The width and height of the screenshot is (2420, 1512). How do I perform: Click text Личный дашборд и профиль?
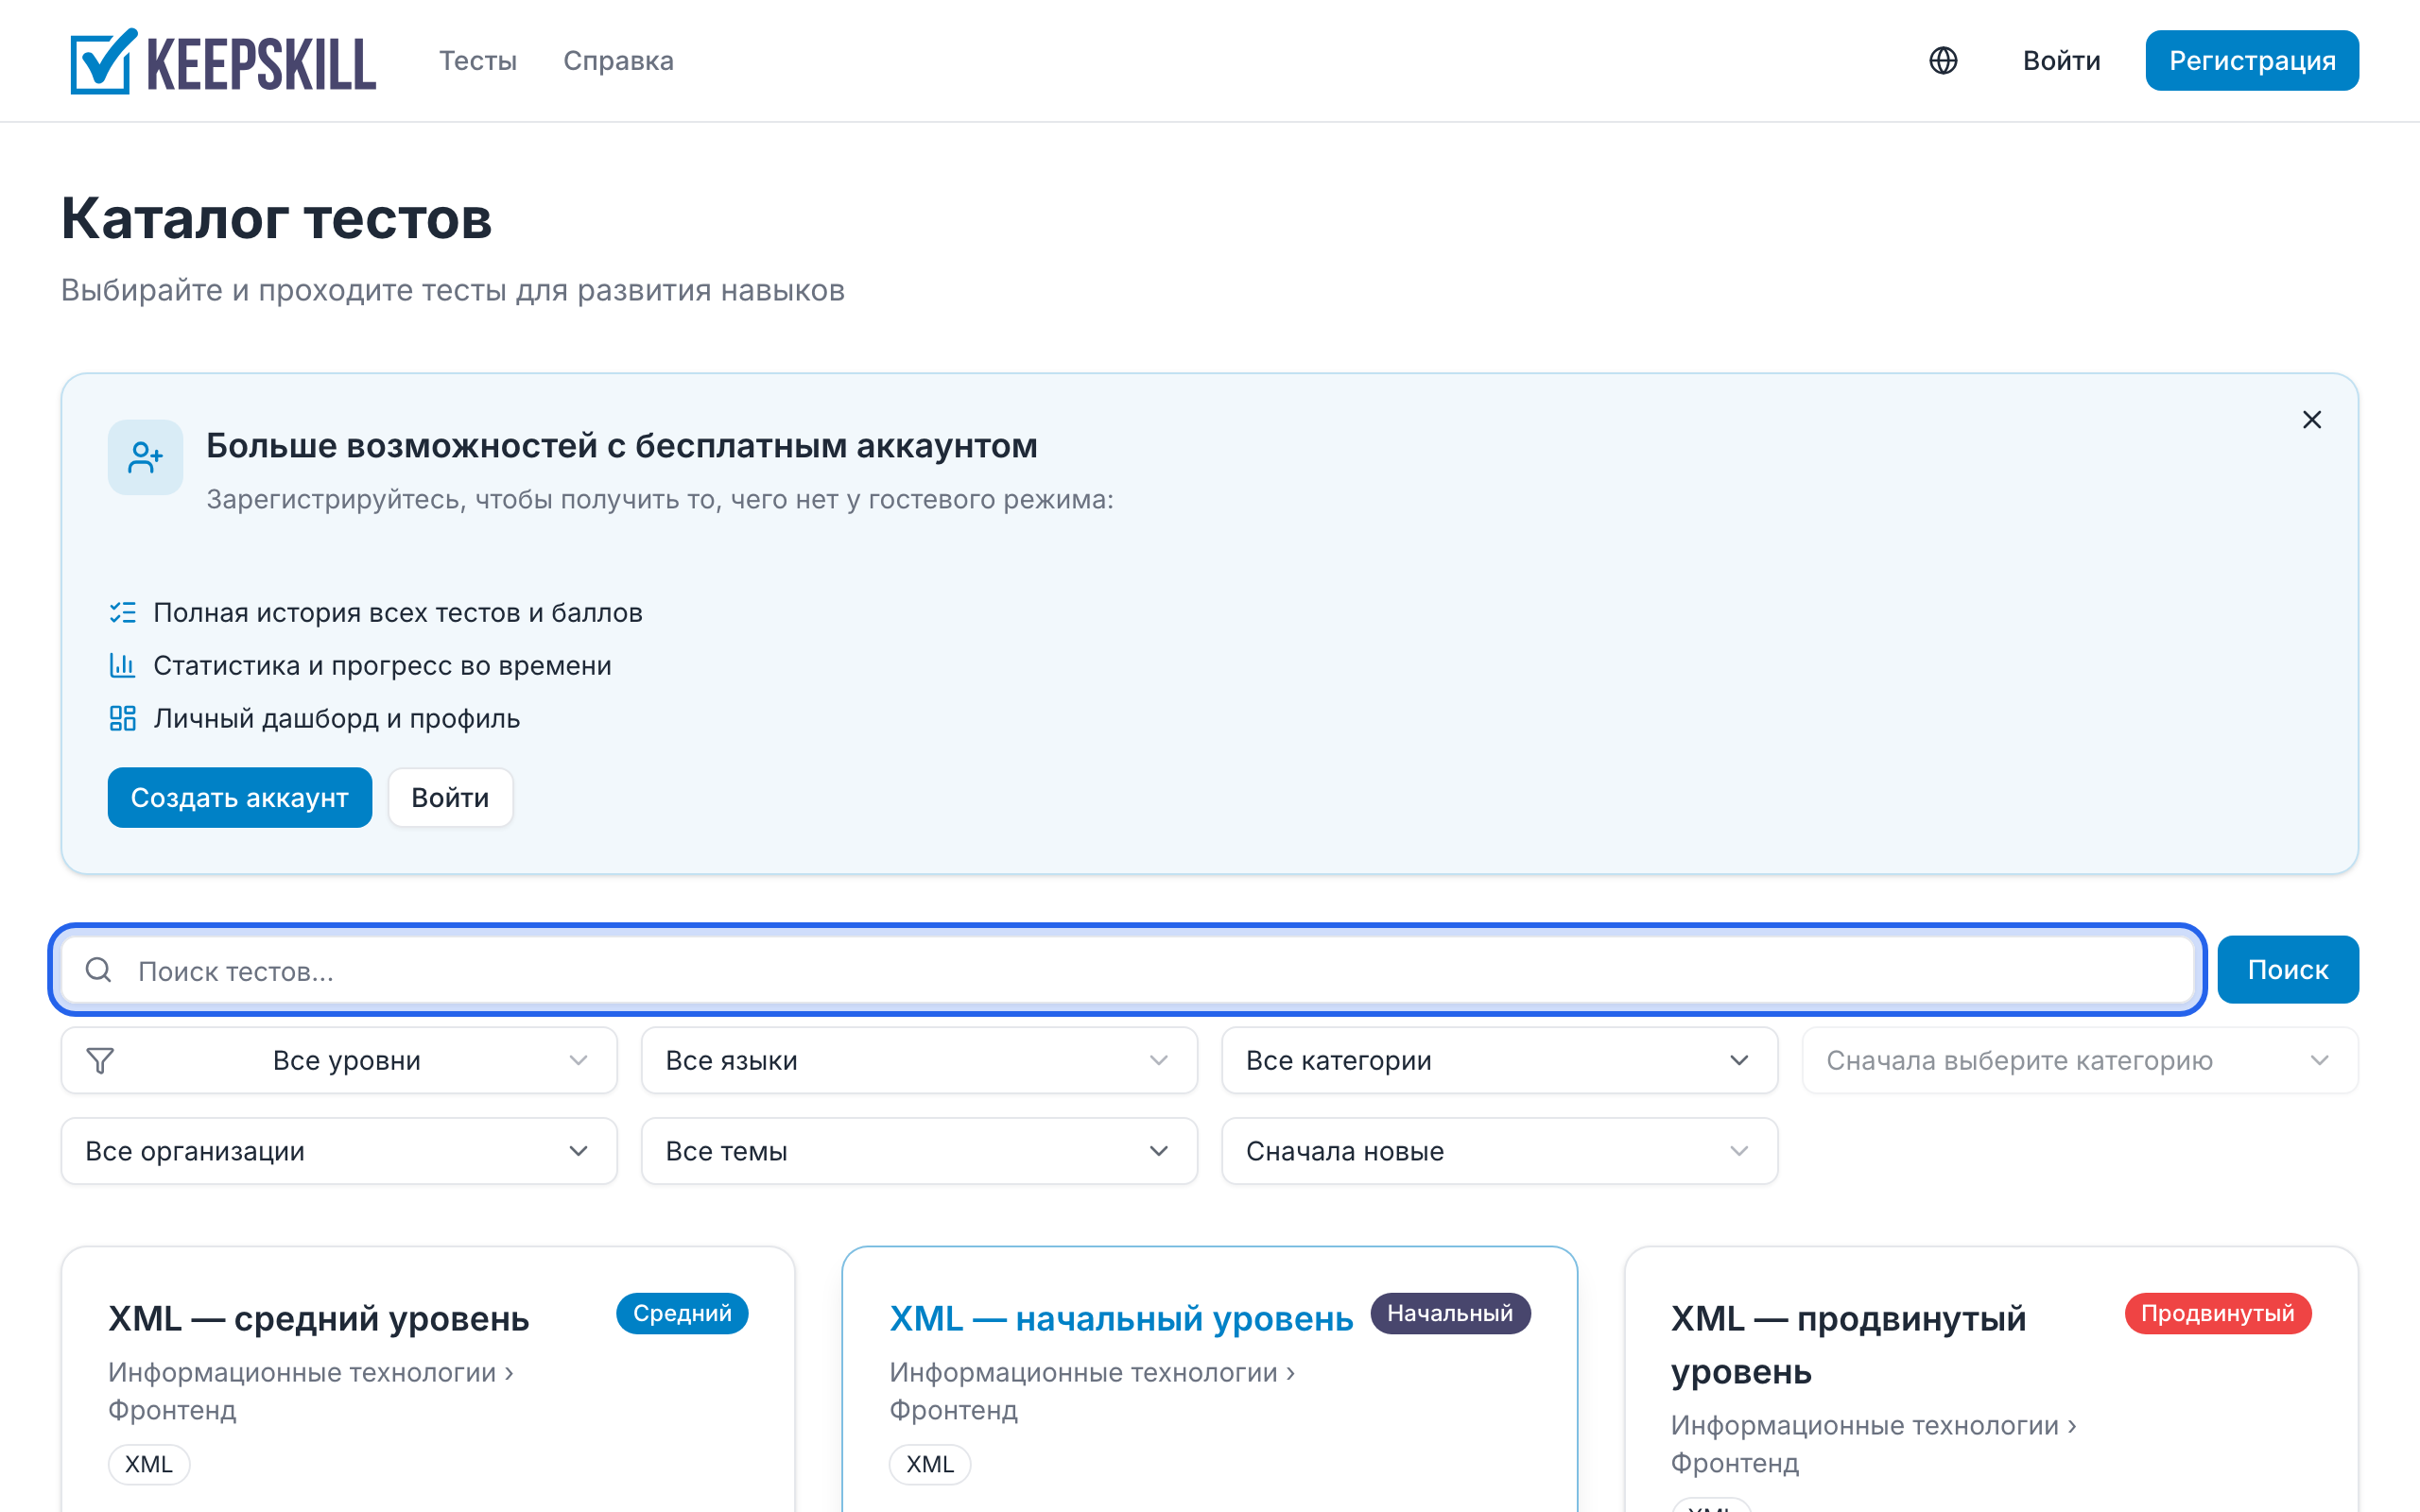click(x=336, y=719)
